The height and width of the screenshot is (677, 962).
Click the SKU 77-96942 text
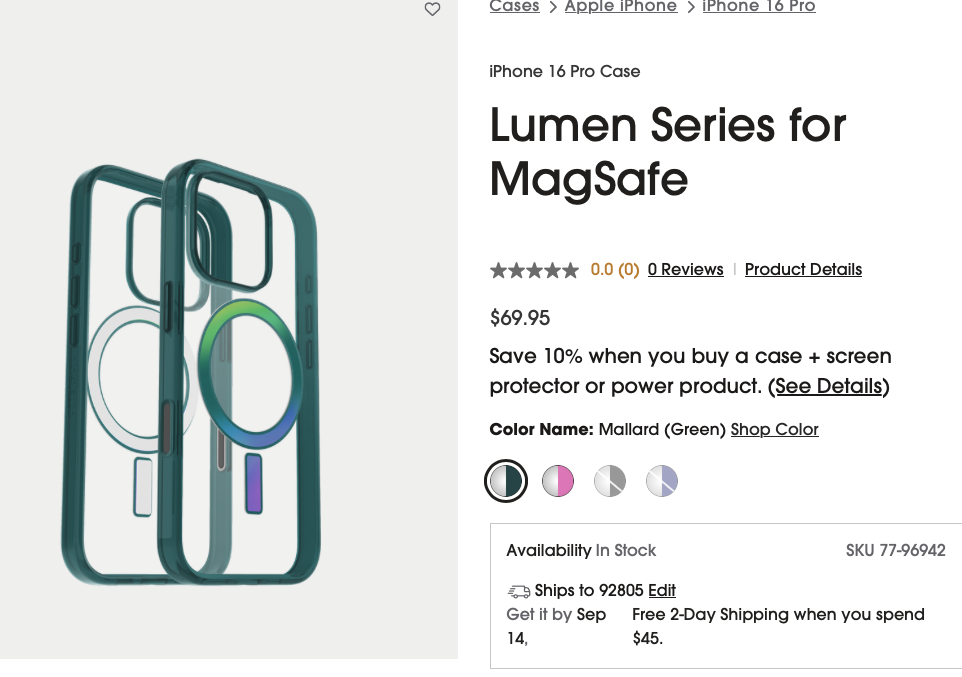[895, 551]
